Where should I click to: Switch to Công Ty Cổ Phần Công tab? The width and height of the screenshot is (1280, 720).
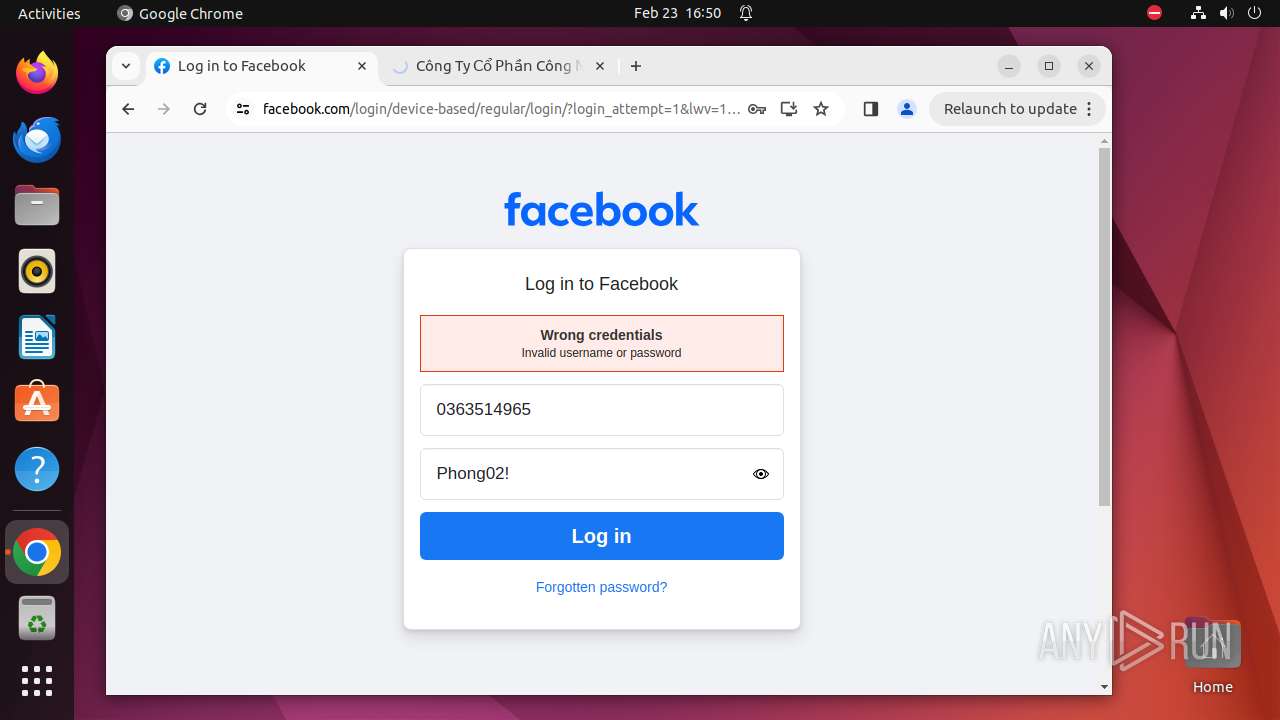[x=497, y=66]
